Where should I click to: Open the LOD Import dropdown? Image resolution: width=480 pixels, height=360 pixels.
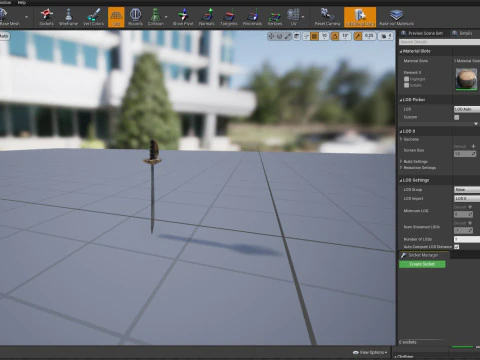[x=467, y=199]
